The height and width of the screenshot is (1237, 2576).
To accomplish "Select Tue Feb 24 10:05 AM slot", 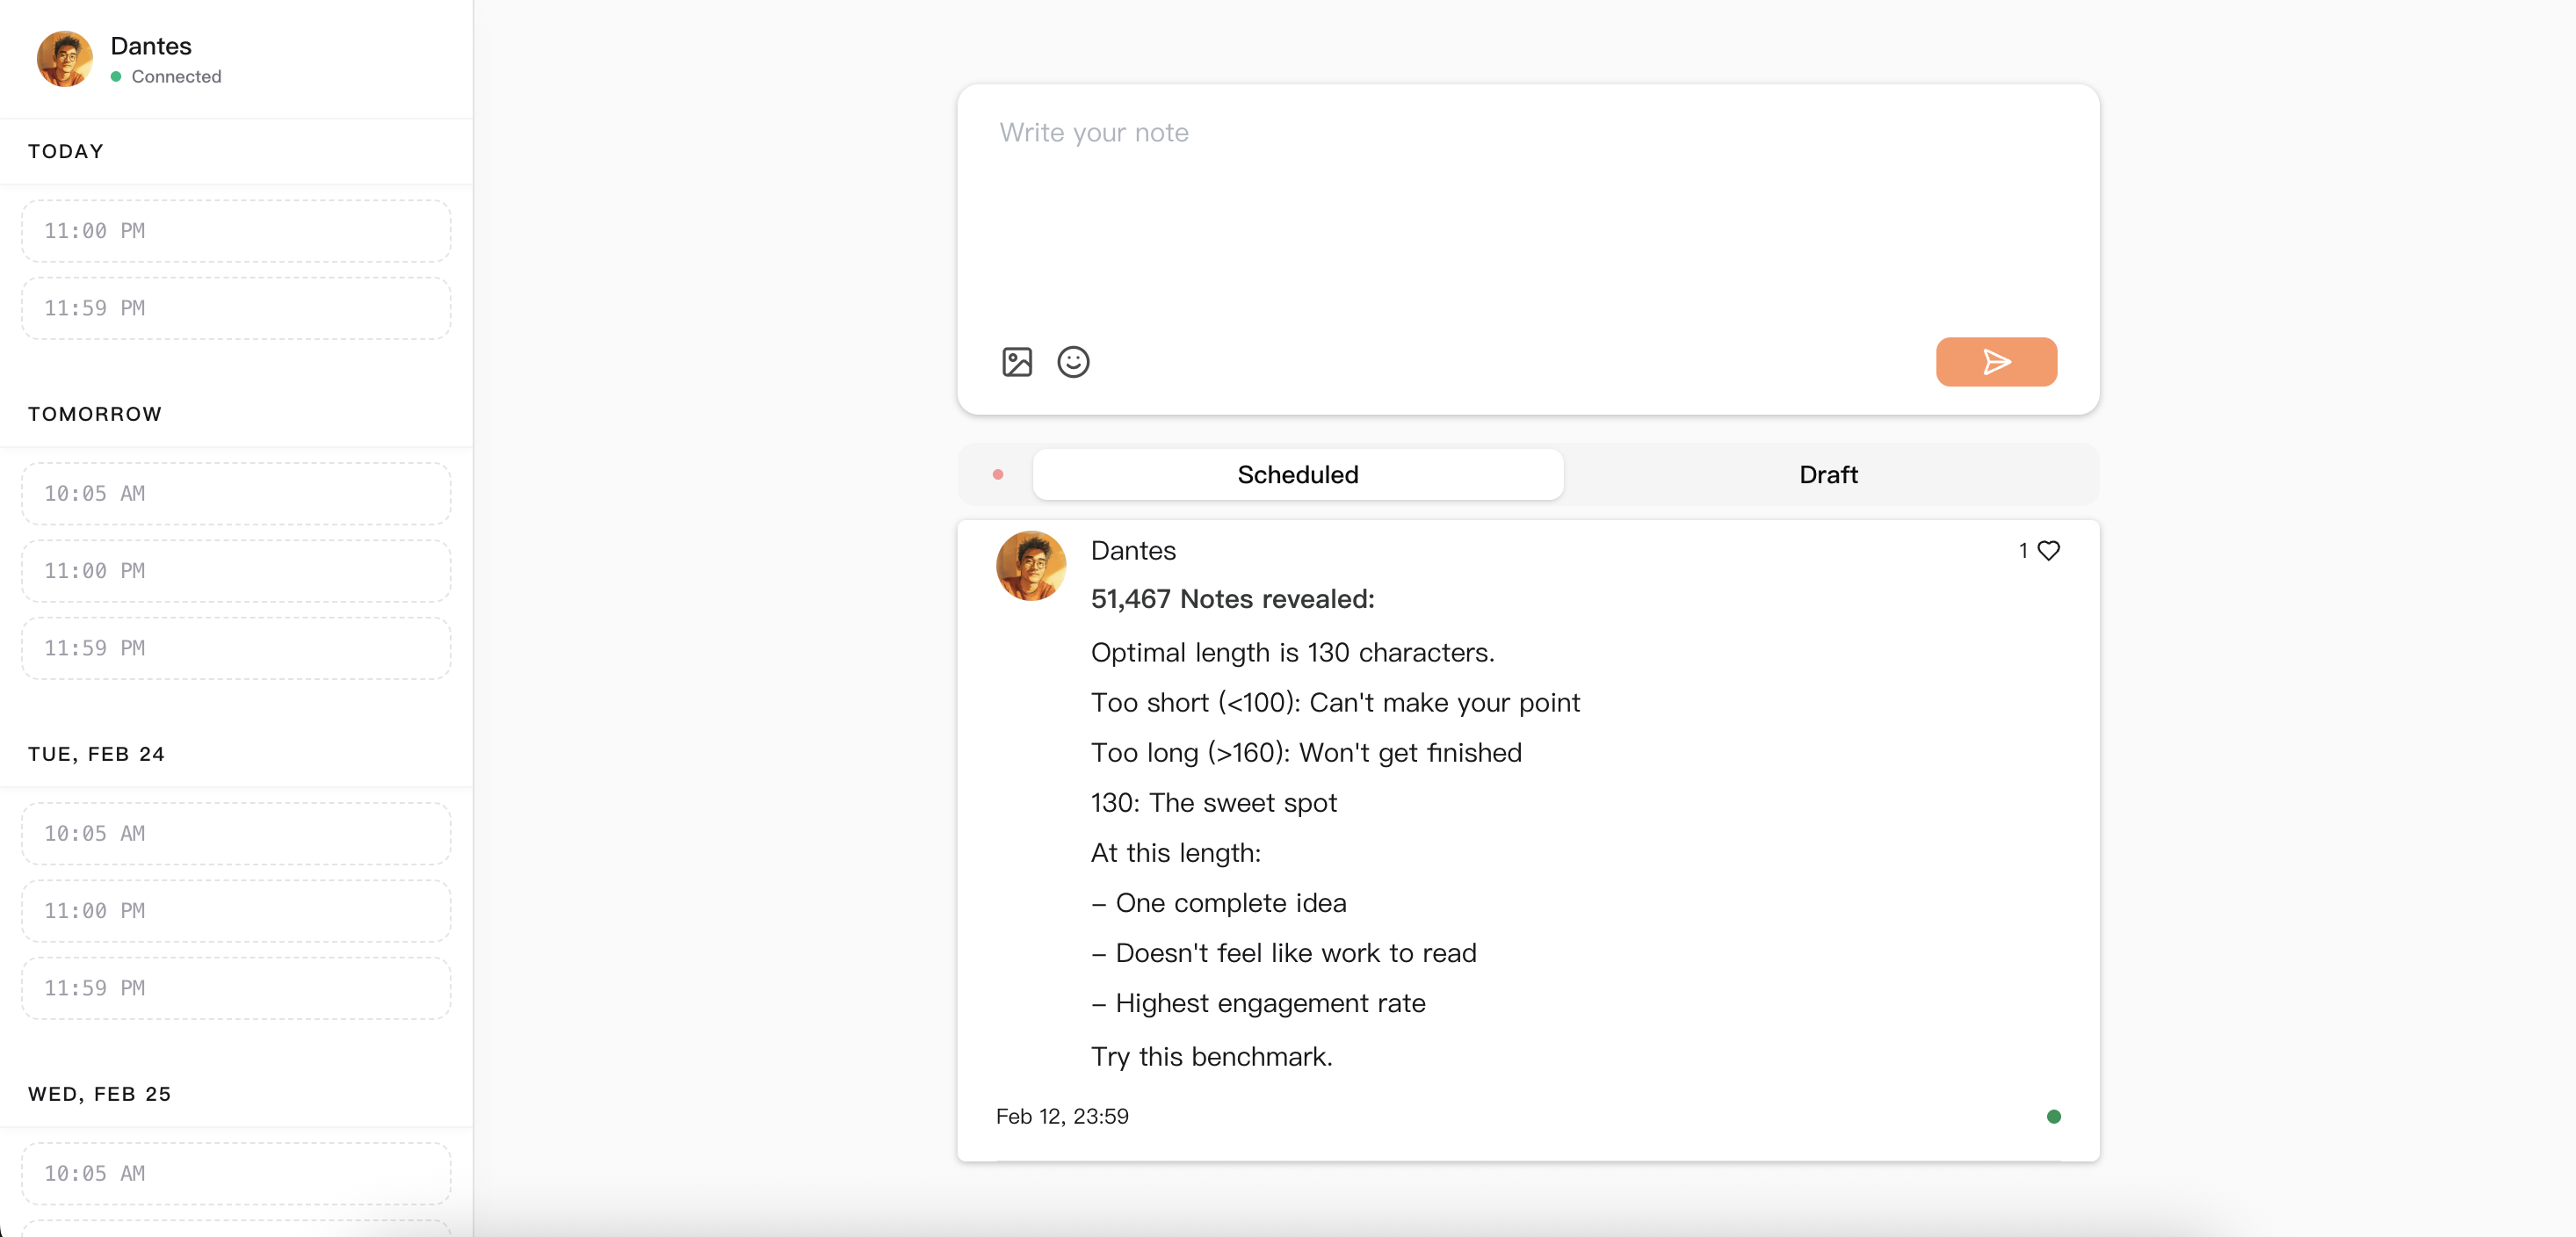I will click(x=236, y=833).
